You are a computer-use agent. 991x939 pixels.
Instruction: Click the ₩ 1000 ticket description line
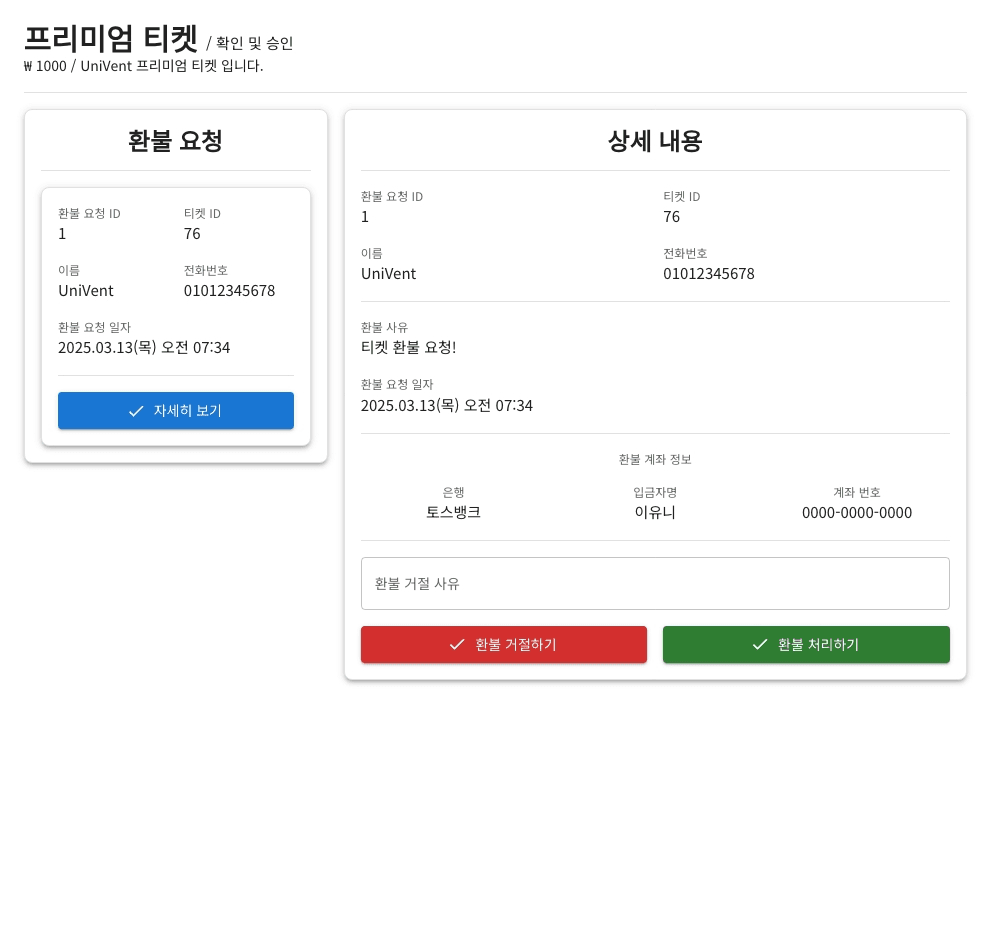click(x=143, y=66)
